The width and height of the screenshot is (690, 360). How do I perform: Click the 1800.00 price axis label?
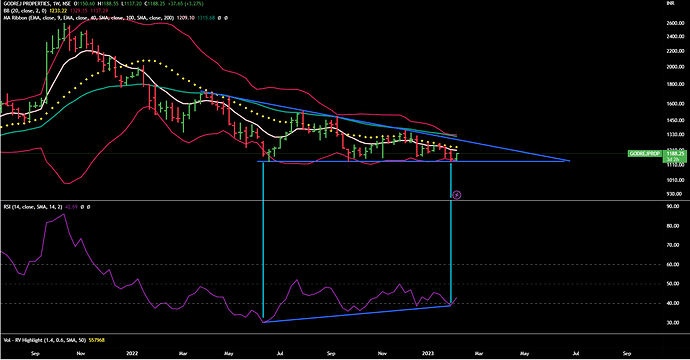coord(675,84)
